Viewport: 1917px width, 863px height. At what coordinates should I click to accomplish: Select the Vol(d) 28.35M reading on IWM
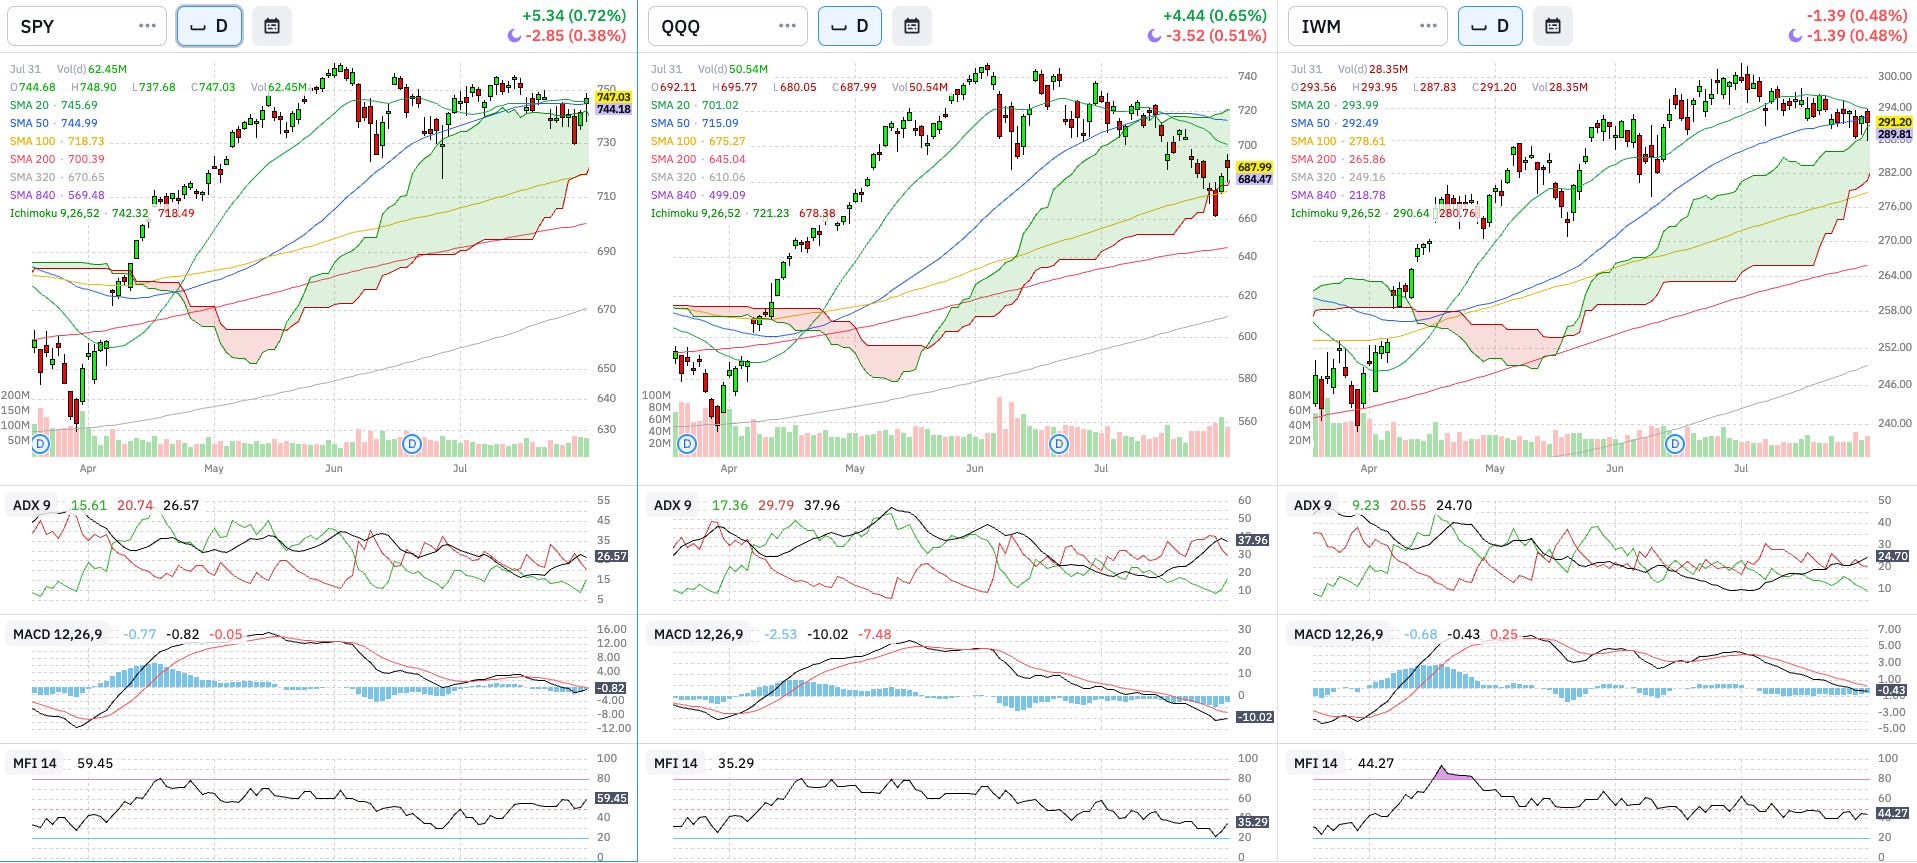[1373, 69]
